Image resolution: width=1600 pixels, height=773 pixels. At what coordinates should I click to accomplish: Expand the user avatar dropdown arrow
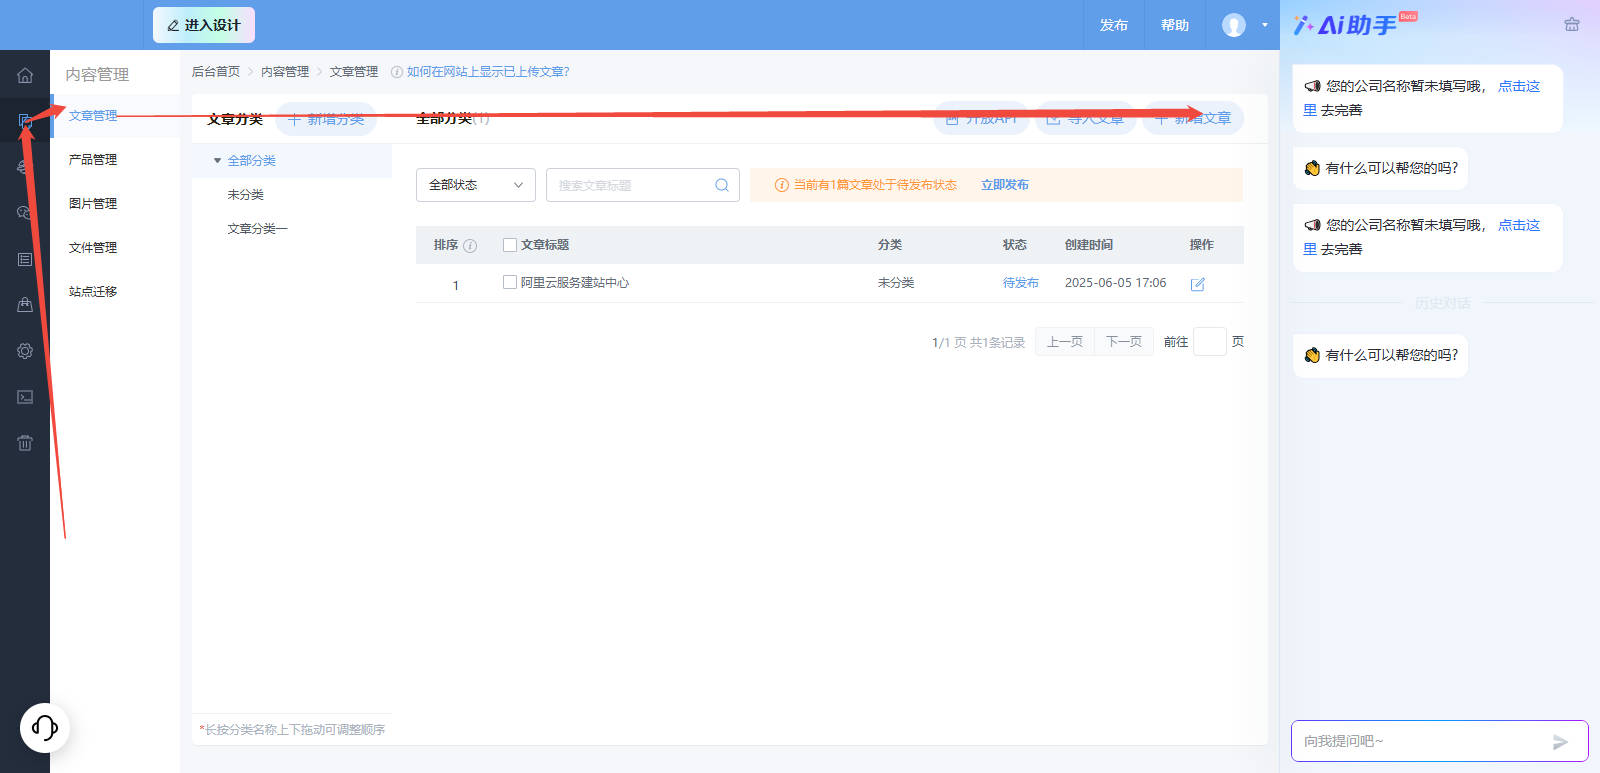click(1264, 25)
